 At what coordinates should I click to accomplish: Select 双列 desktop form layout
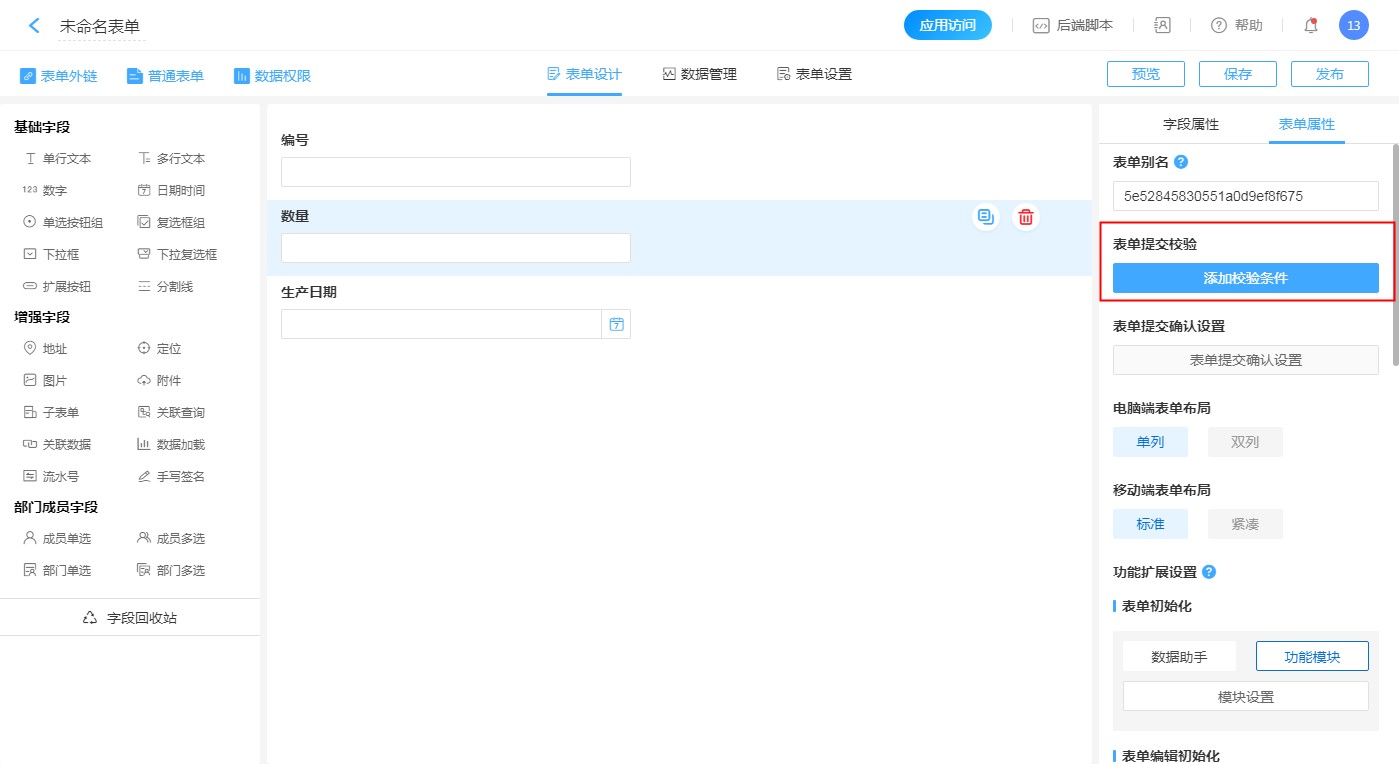point(1244,442)
